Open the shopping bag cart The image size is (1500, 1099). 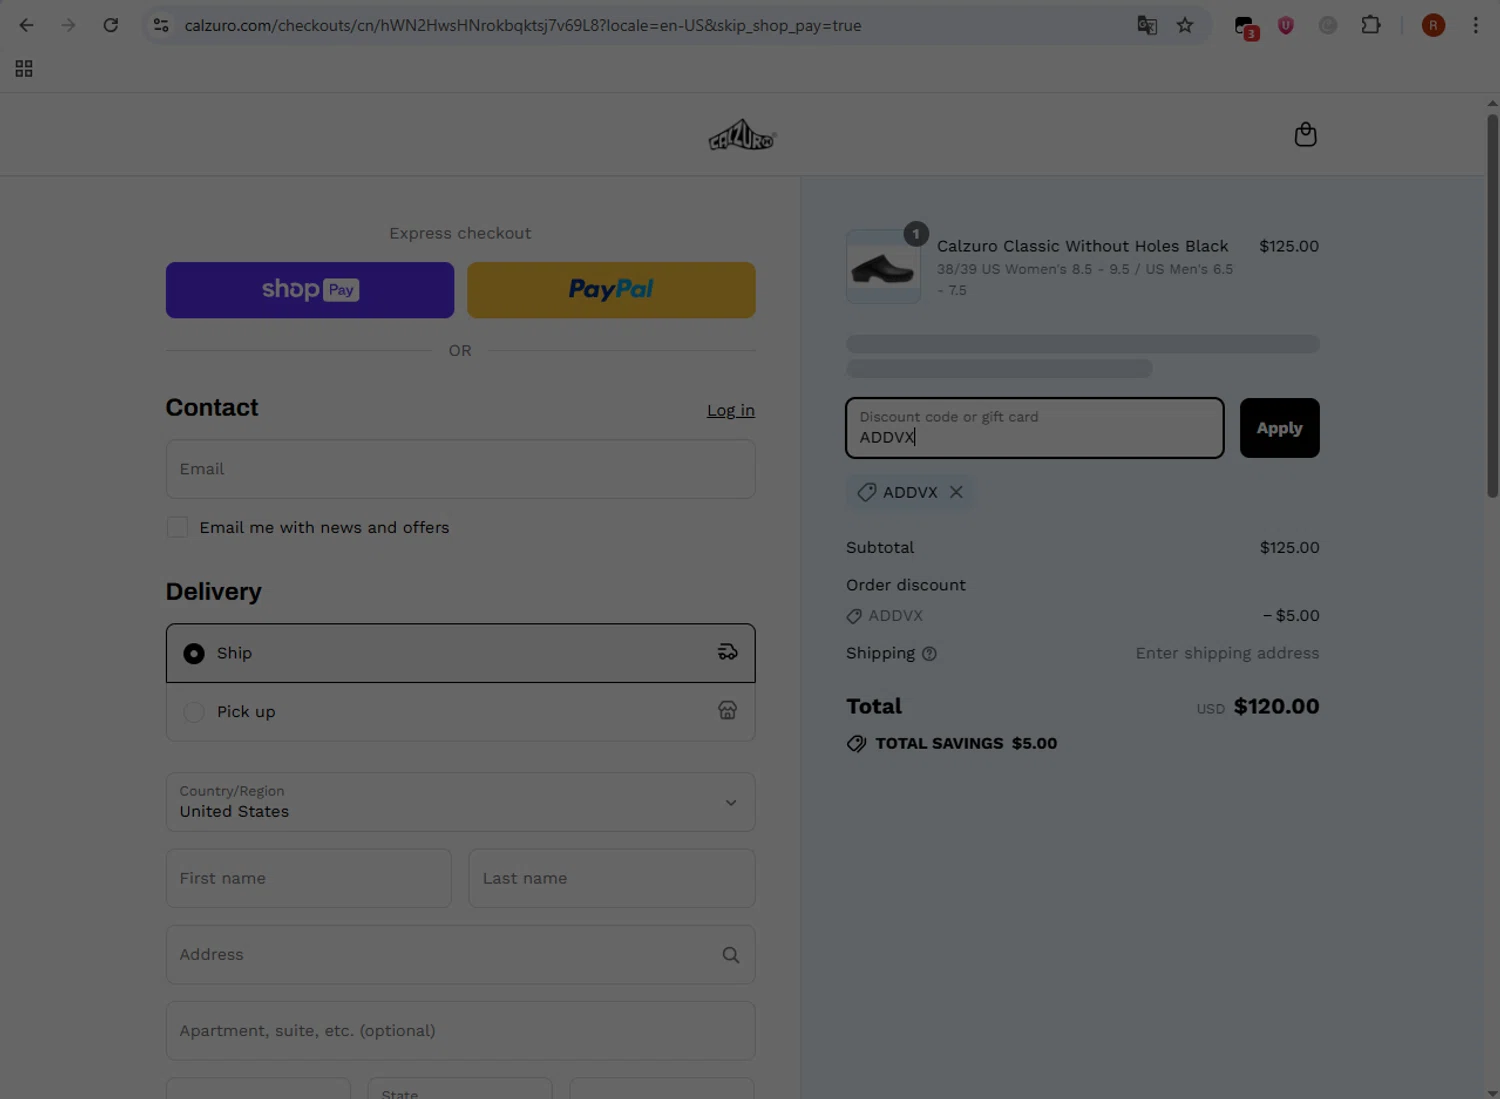1305,134
